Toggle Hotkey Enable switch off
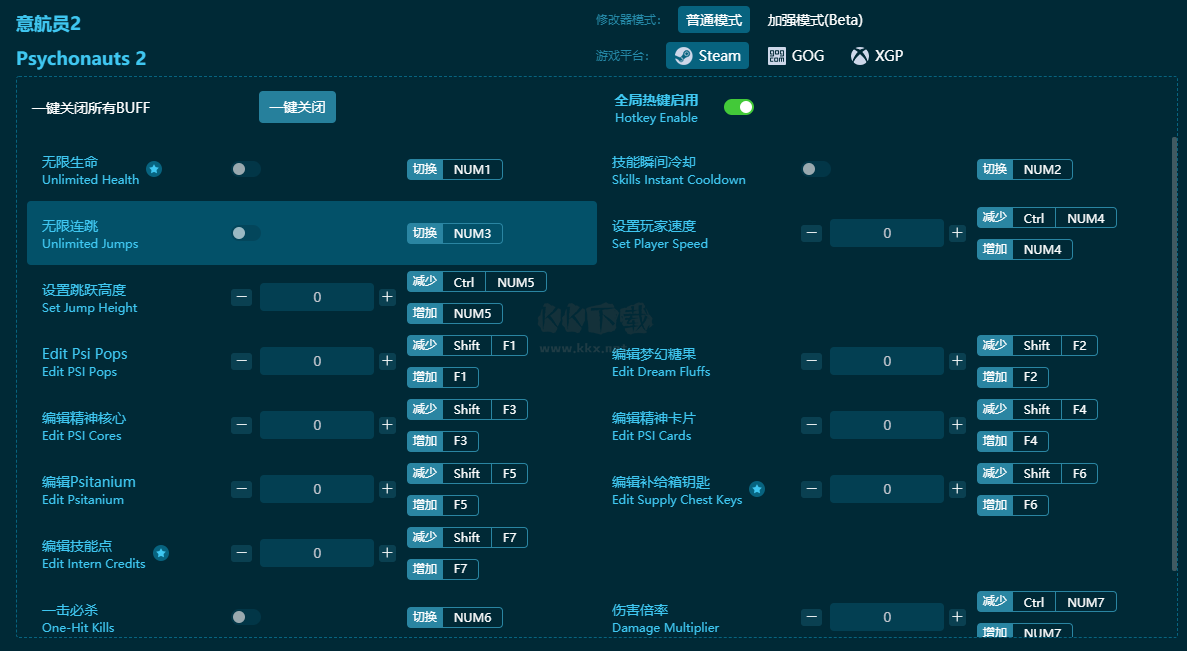This screenshot has width=1187, height=651. (x=739, y=107)
